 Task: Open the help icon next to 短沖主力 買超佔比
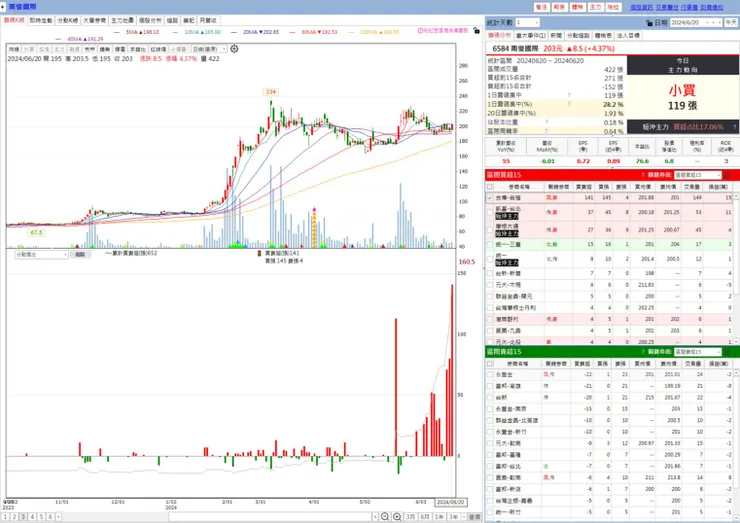(x=734, y=127)
